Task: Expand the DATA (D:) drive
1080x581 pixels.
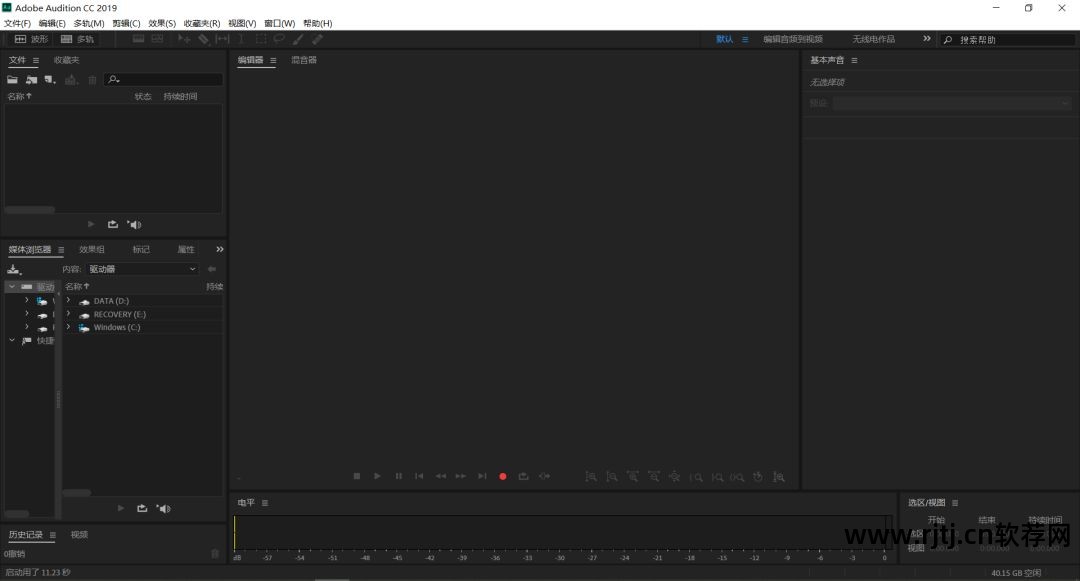Action: coord(68,301)
